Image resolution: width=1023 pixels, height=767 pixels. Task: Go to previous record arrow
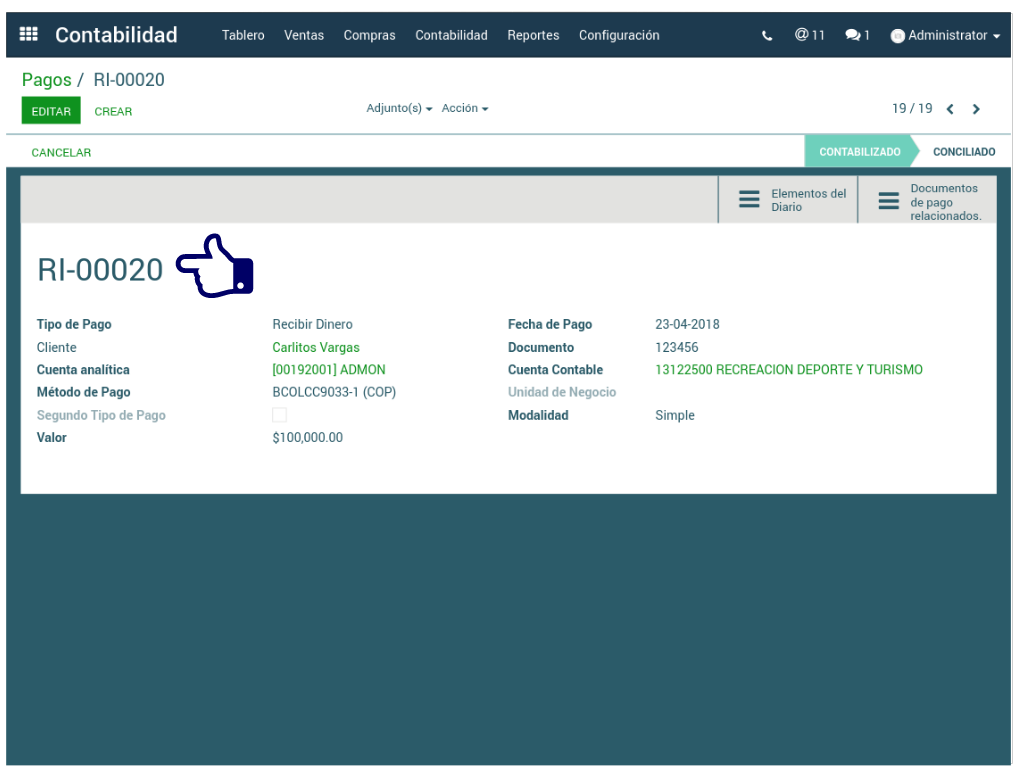(950, 109)
